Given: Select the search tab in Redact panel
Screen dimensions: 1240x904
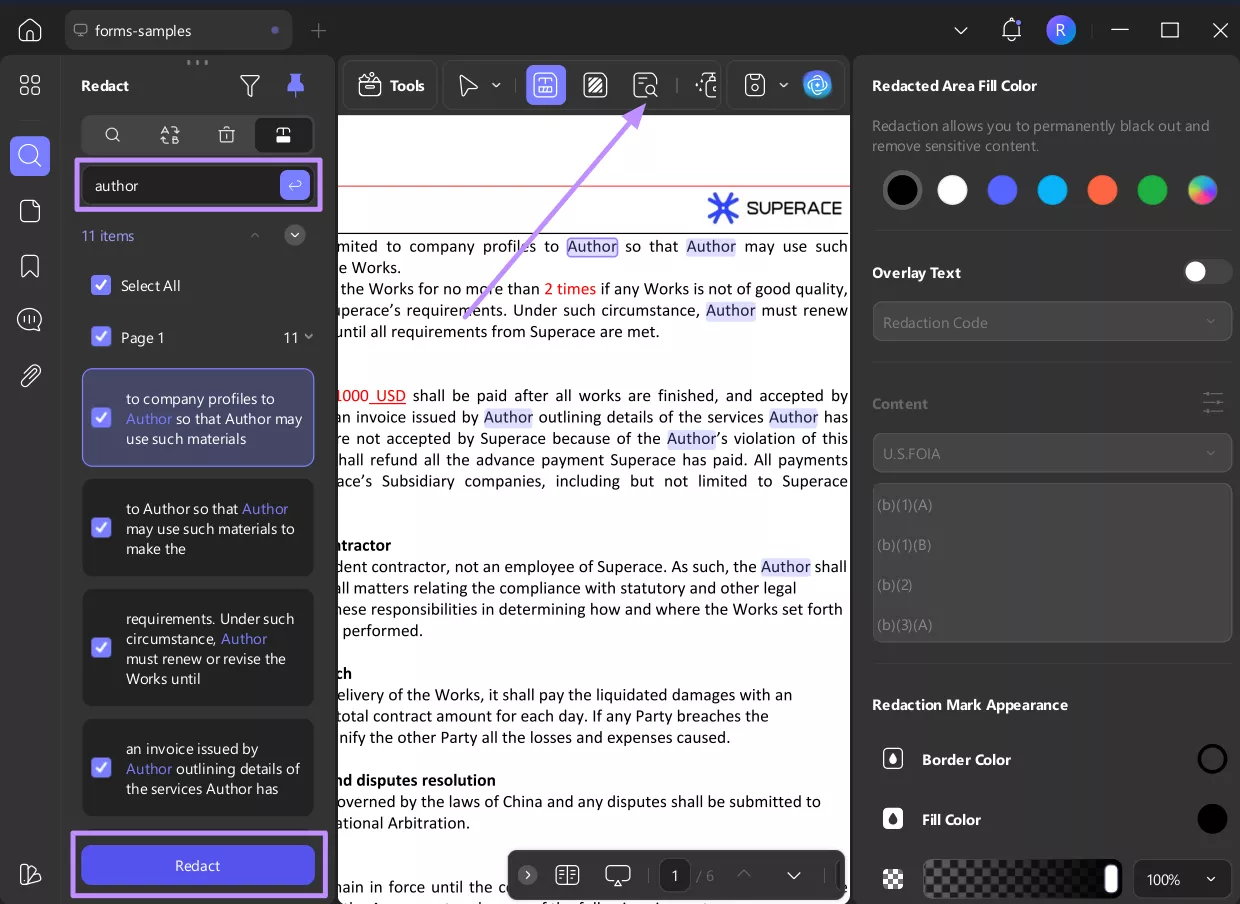Looking at the screenshot, I should (x=113, y=135).
